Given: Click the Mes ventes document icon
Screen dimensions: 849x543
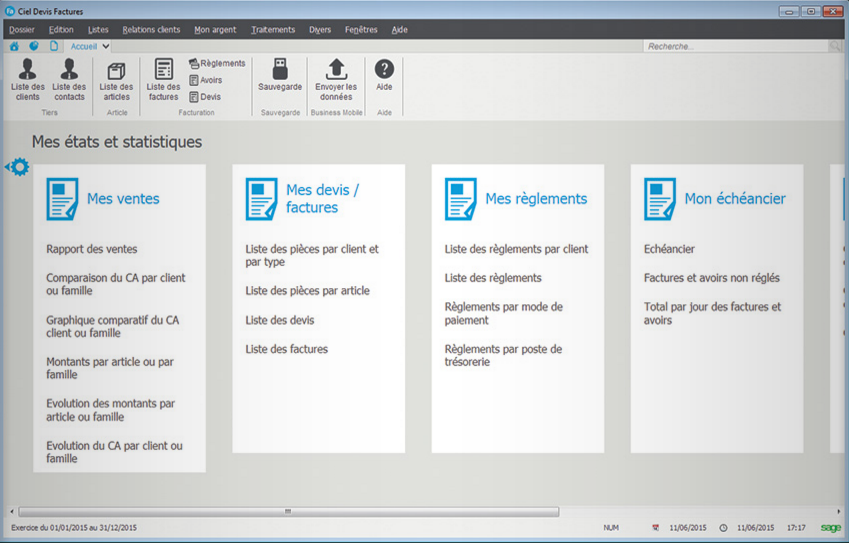Looking at the screenshot, I should 62,199.
